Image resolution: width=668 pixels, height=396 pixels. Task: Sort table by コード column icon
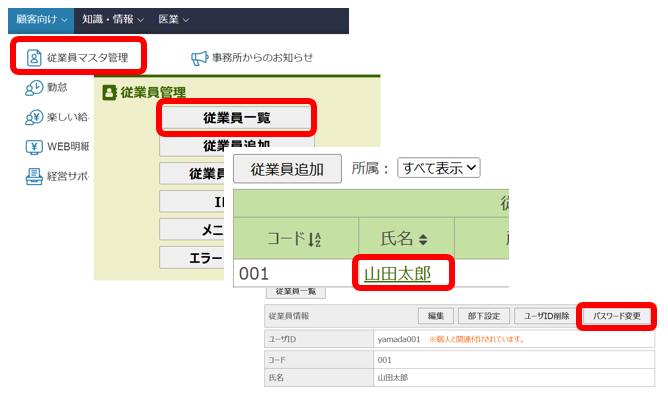(314, 239)
